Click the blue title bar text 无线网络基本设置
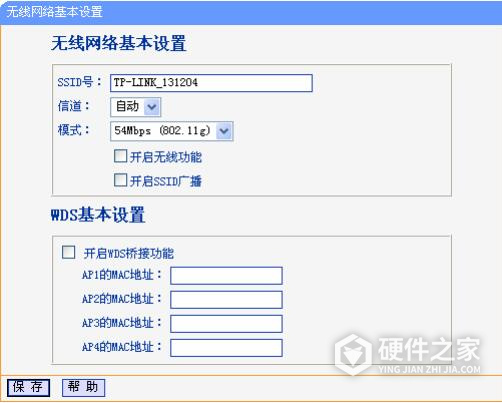This screenshot has width=502, height=403. [x=54, y=12]
